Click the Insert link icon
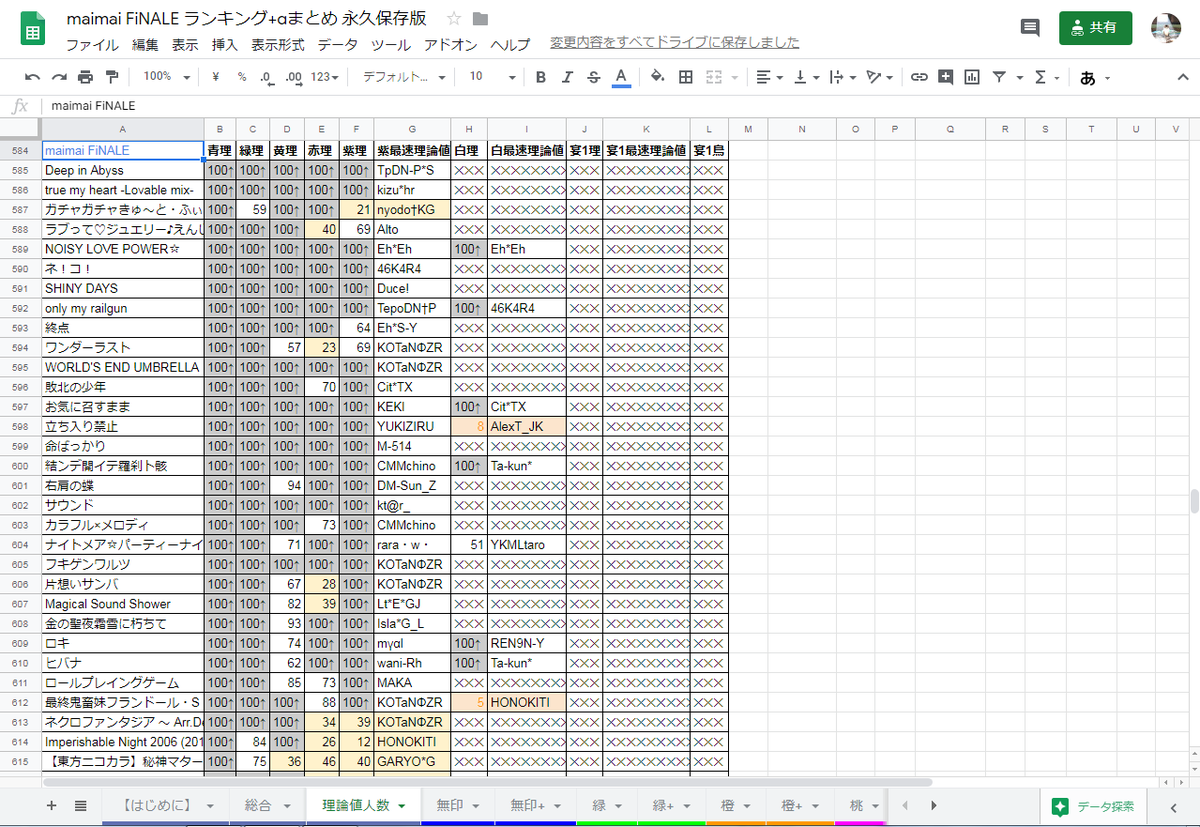Screen dimensions: 1200x827 tap(918, 77)
